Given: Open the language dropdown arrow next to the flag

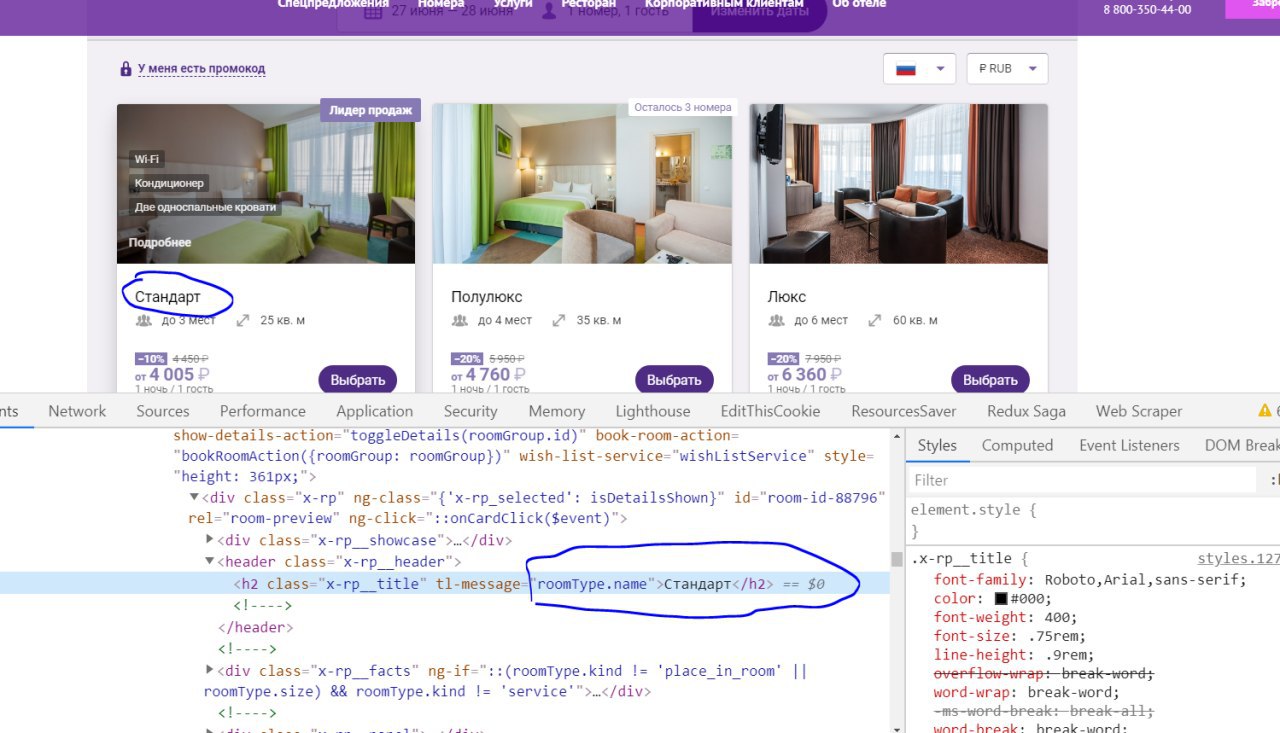Looking at the screenshot, I should pos(940,69).
